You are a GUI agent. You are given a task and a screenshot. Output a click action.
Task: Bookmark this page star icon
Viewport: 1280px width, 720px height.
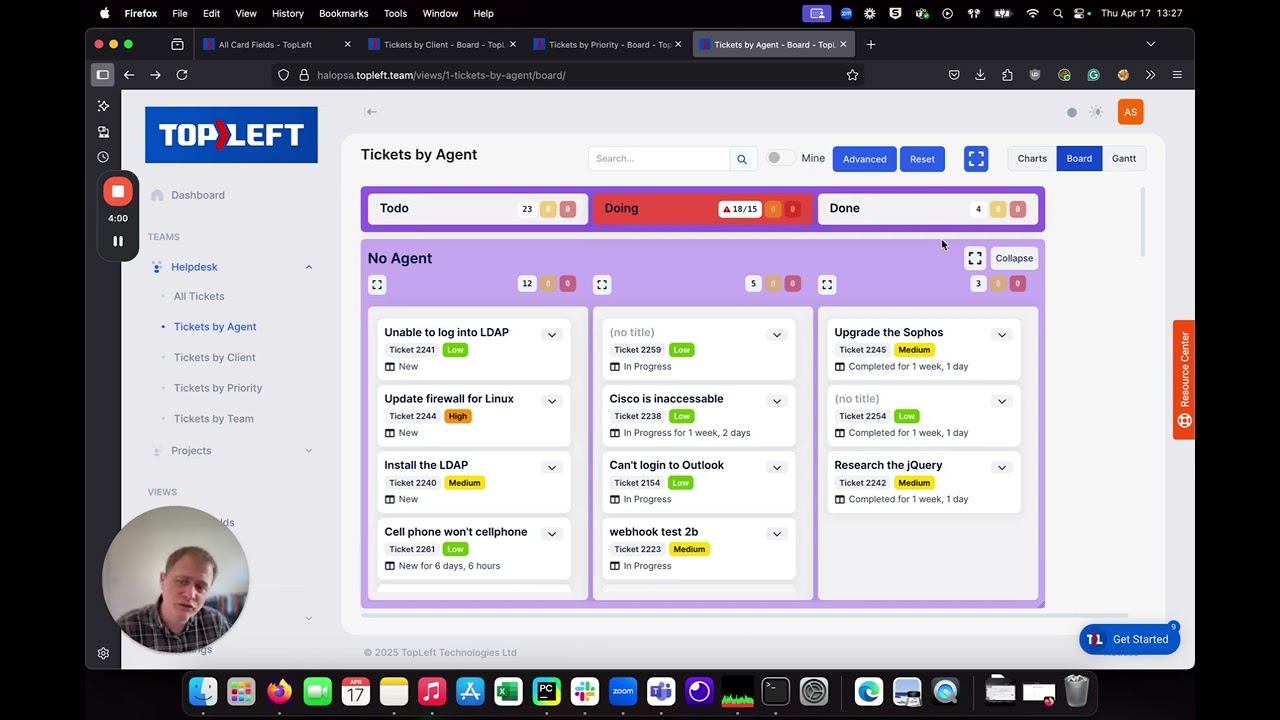tap(852, 75)
